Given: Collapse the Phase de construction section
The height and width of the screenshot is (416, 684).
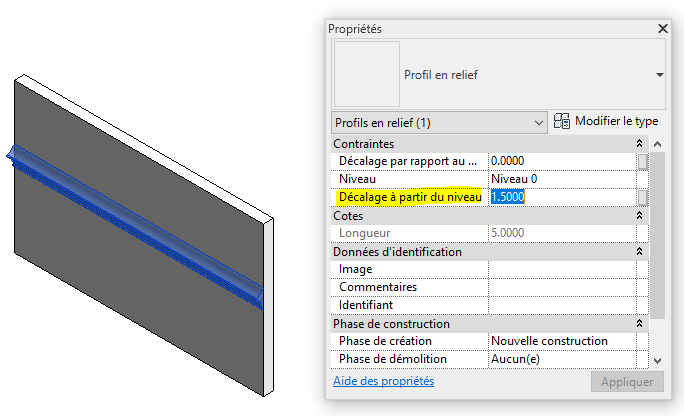Looking at the screenshot, I should tap(639, 324).
